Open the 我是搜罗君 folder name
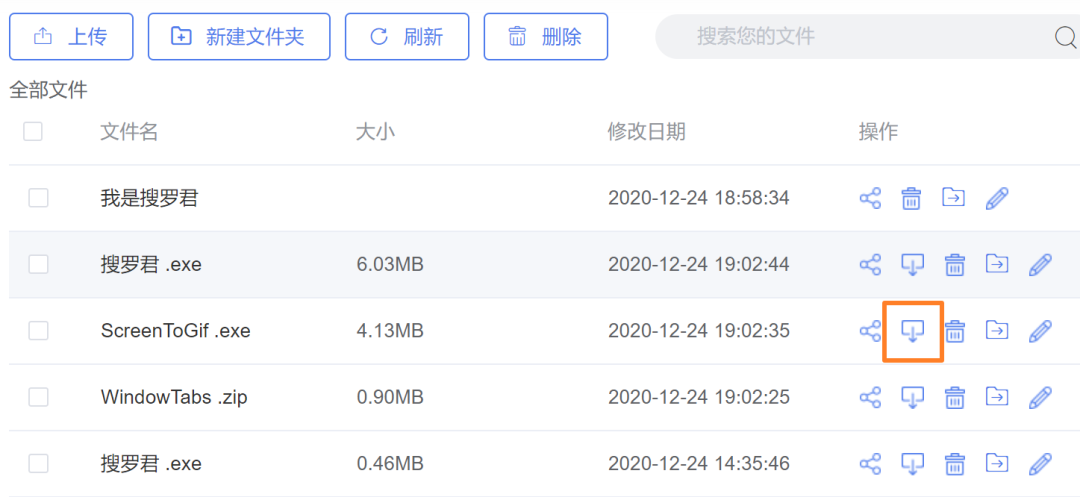 [x=149, y=199]
